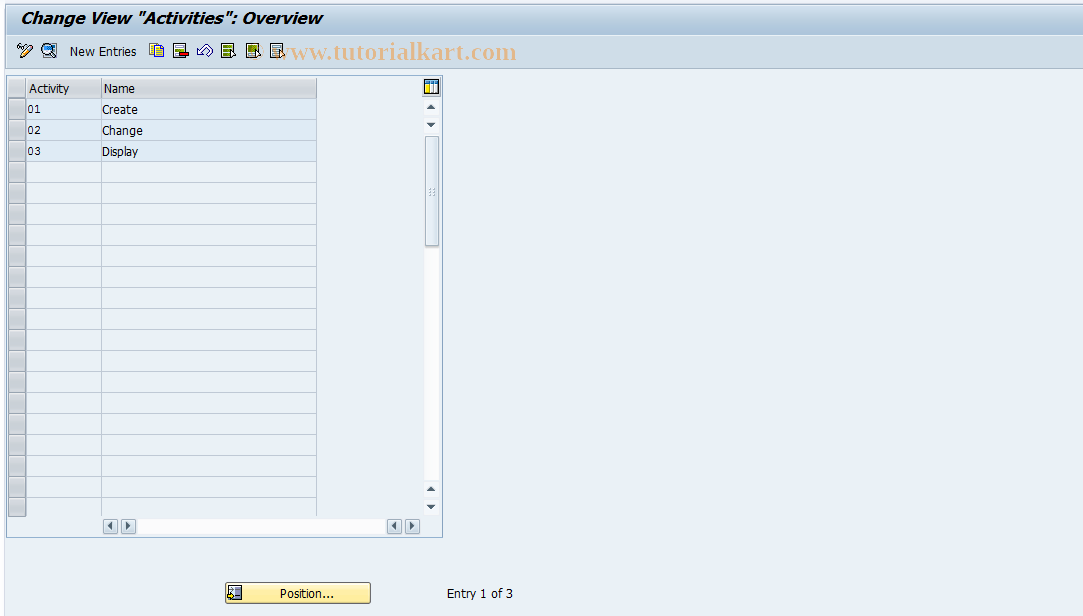Image resolution: width=1083 pixels, height=616 pixels.
Task: Edit the Create name cell
Action: [209, 109]
